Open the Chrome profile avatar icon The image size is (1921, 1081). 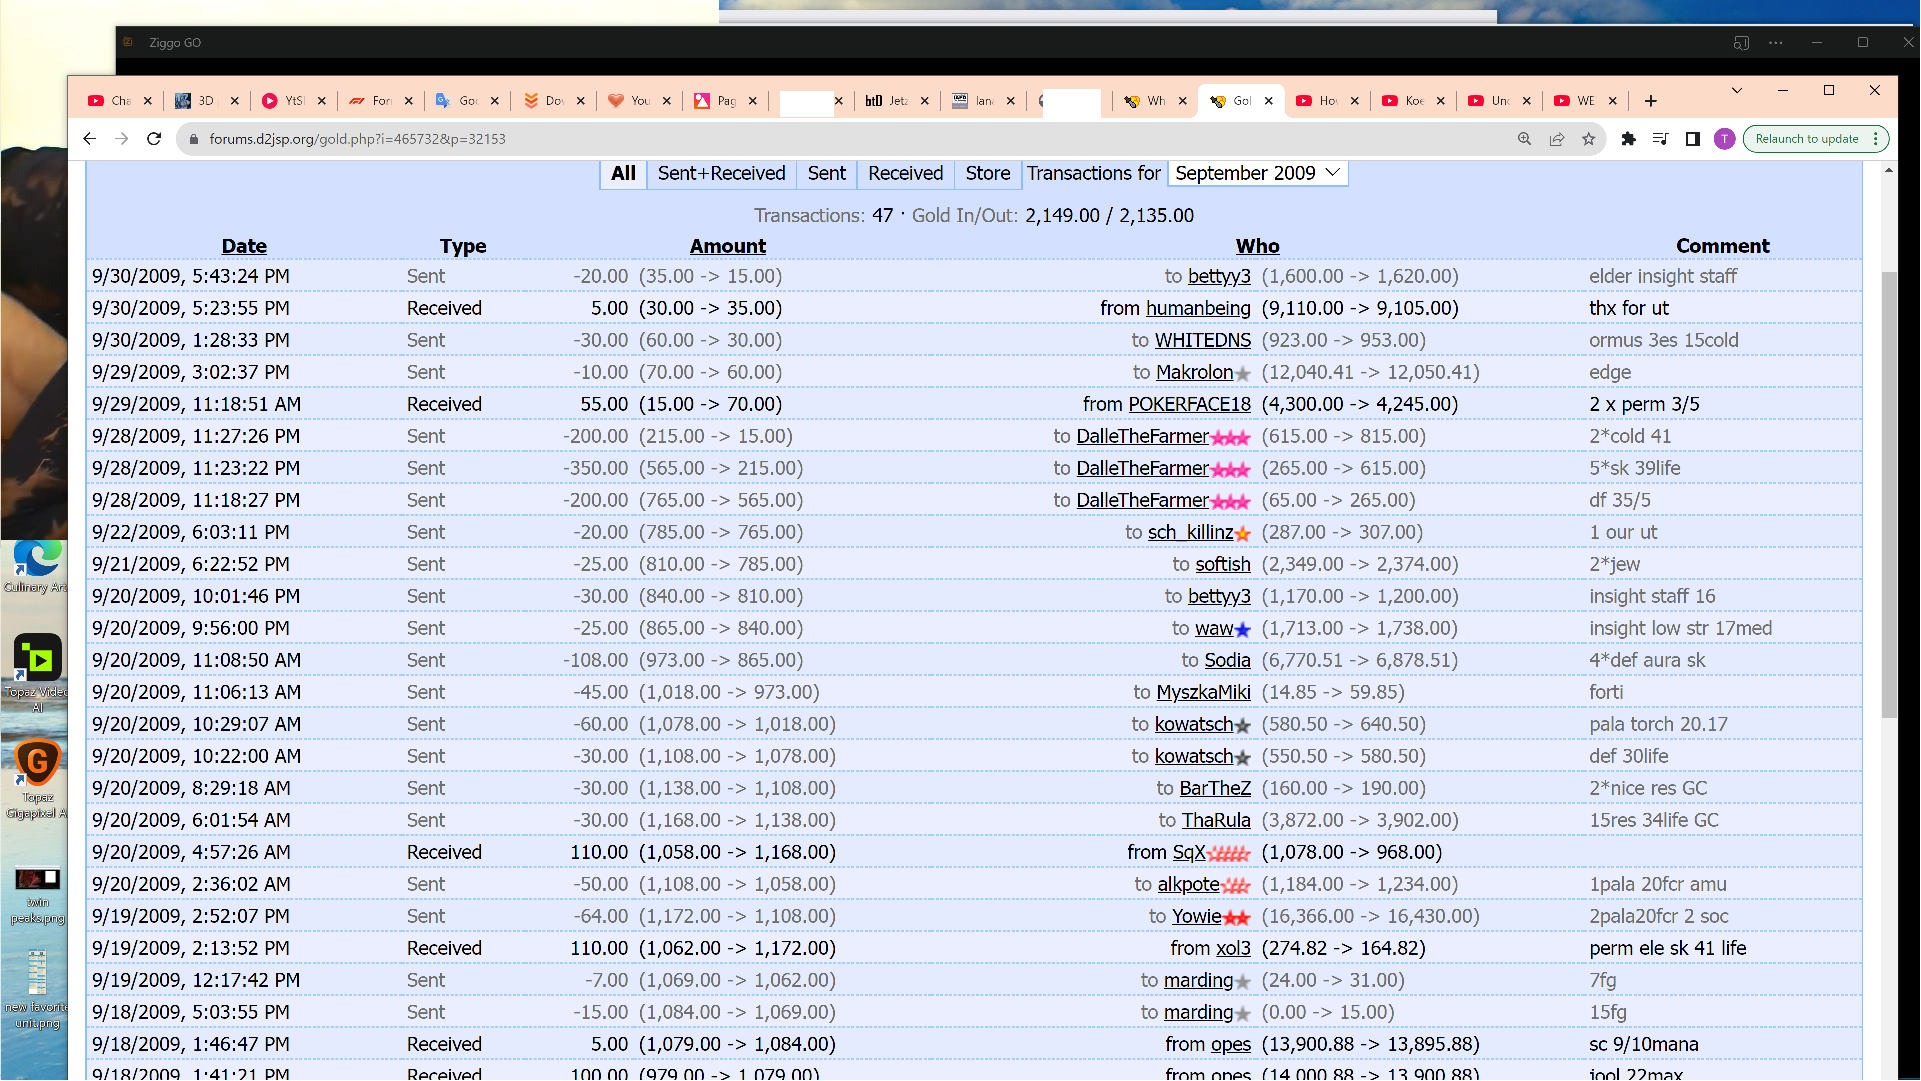click(x=1724, y=139)
